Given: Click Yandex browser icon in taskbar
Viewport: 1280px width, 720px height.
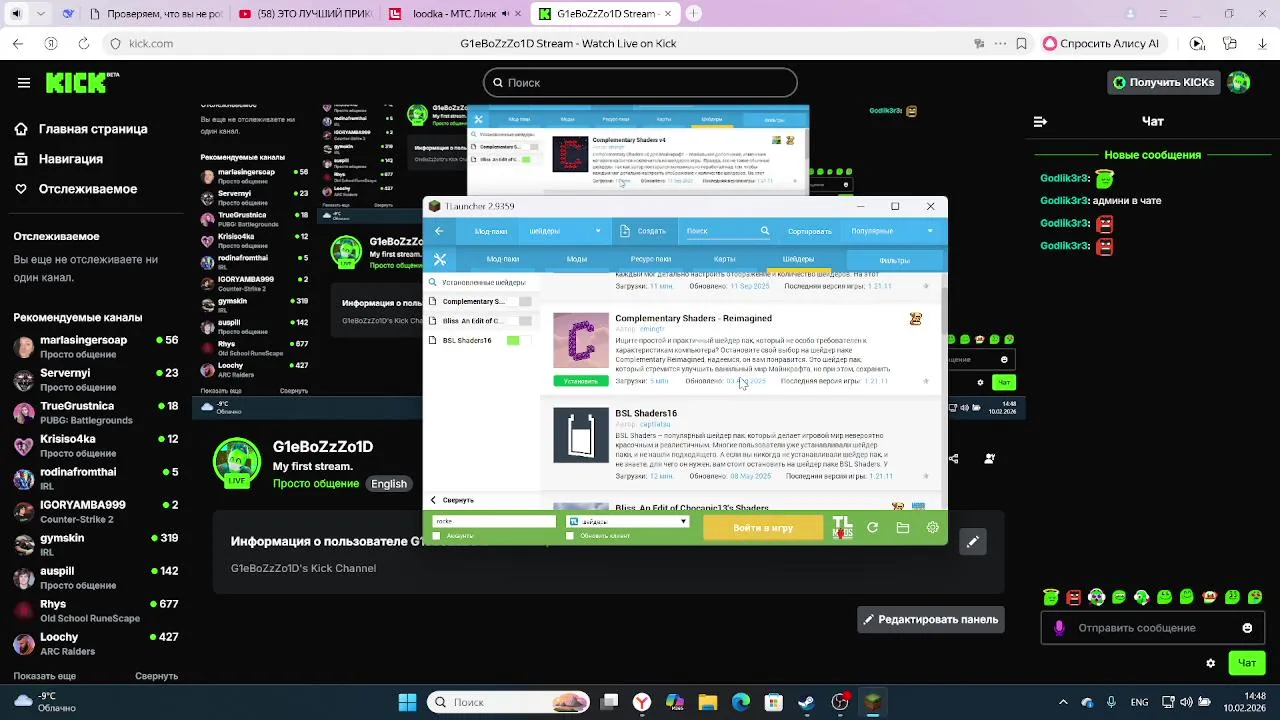Looking at the screenshot, I should point(642,702).
